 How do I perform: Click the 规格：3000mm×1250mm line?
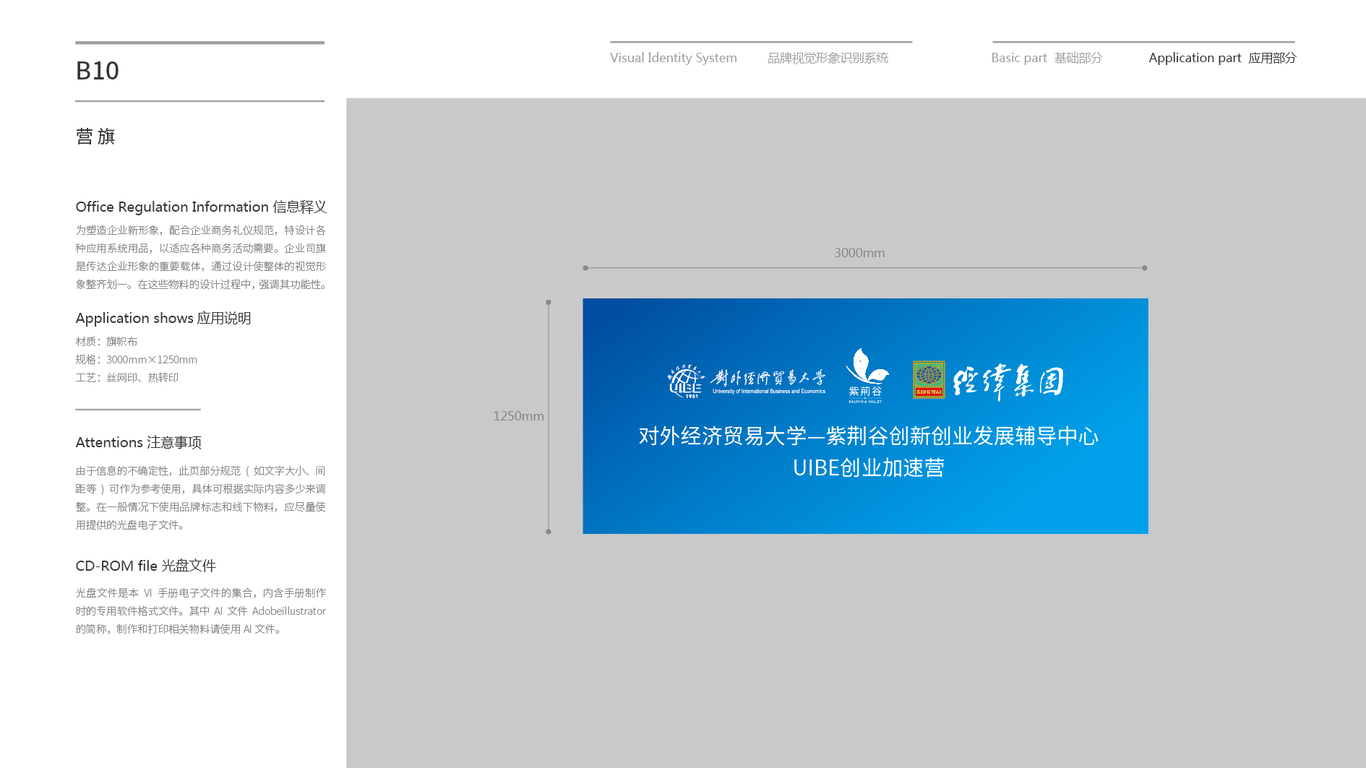(136, 360)
